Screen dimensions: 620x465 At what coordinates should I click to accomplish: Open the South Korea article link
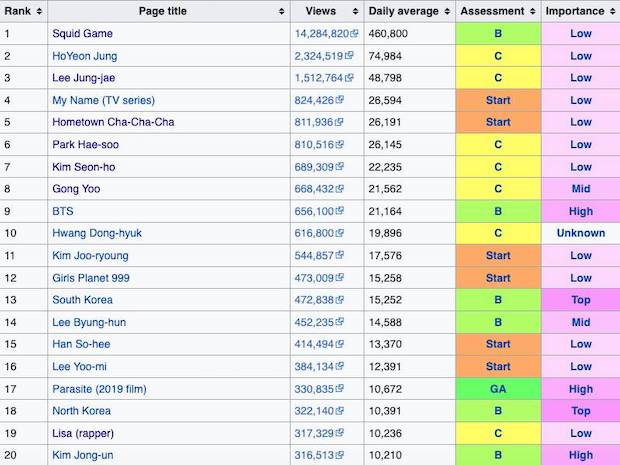coord(82,300)
